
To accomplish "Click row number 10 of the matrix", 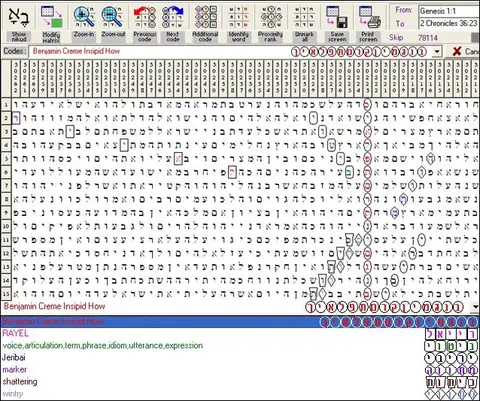I will point(6,227).
